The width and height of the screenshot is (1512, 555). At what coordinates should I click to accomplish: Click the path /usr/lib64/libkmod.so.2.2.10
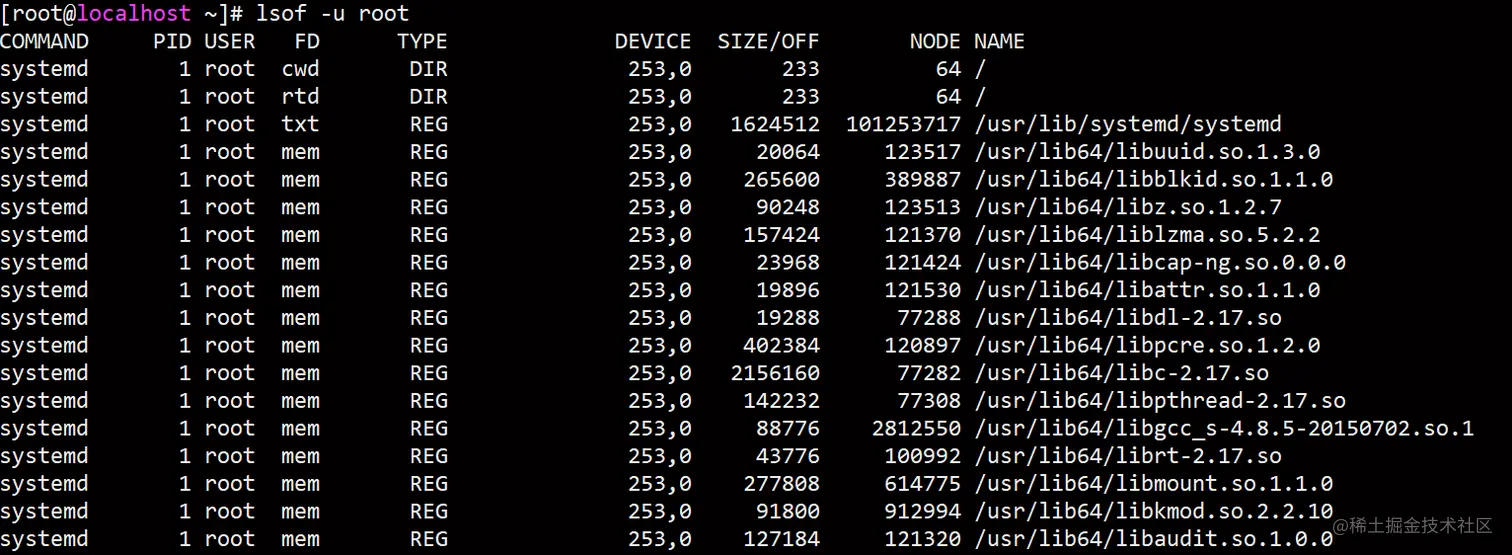tap(1153, 511)
